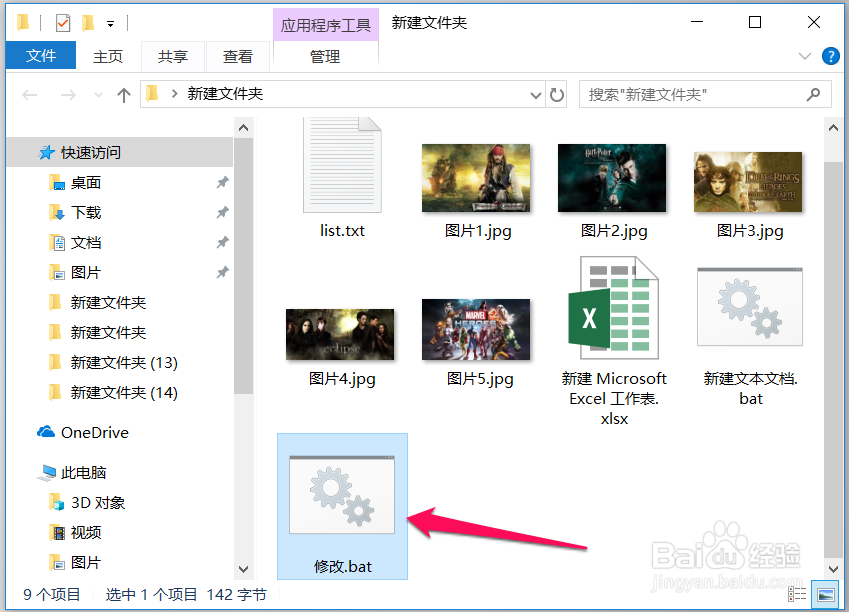The image size is (849, 612).
Task: Click the 修改.bat file name label
Action: pos(343,567)
